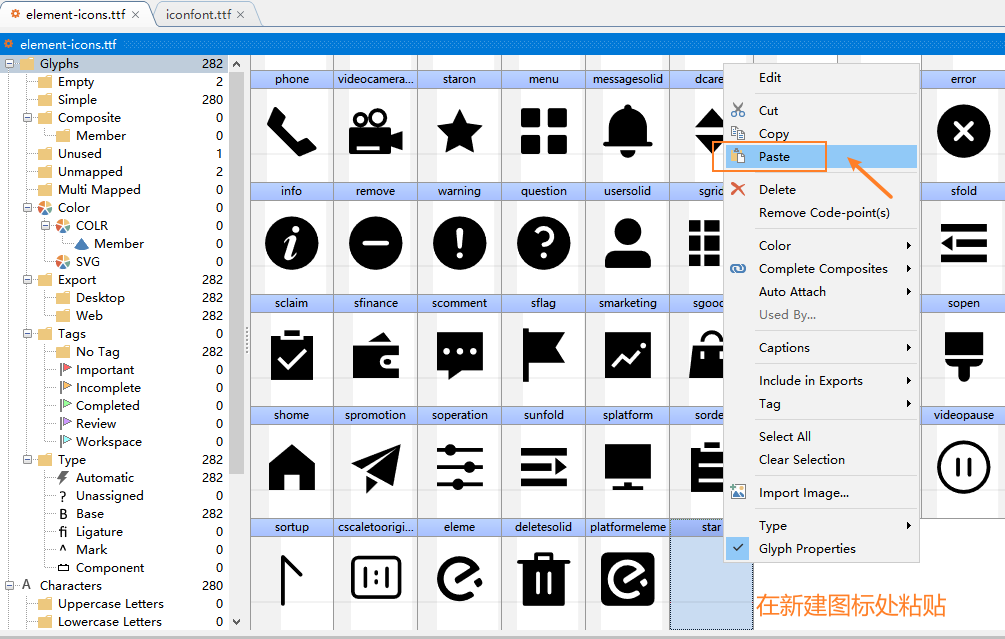Select the videopause glyph
The width and height of the screenshot is (1005, 639).
pos(963,466)
